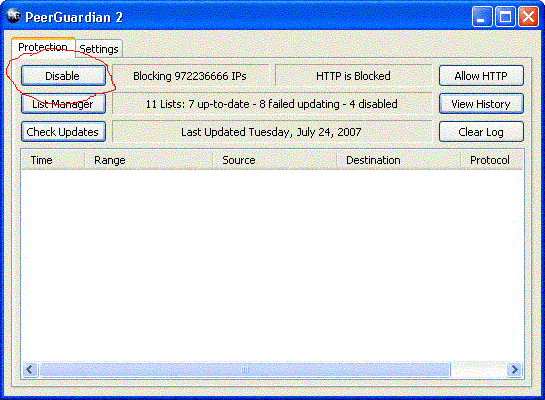Click the left scroll arrow
Image resolution: width=545 pixels, height=400 pixels.
point(30,369)
